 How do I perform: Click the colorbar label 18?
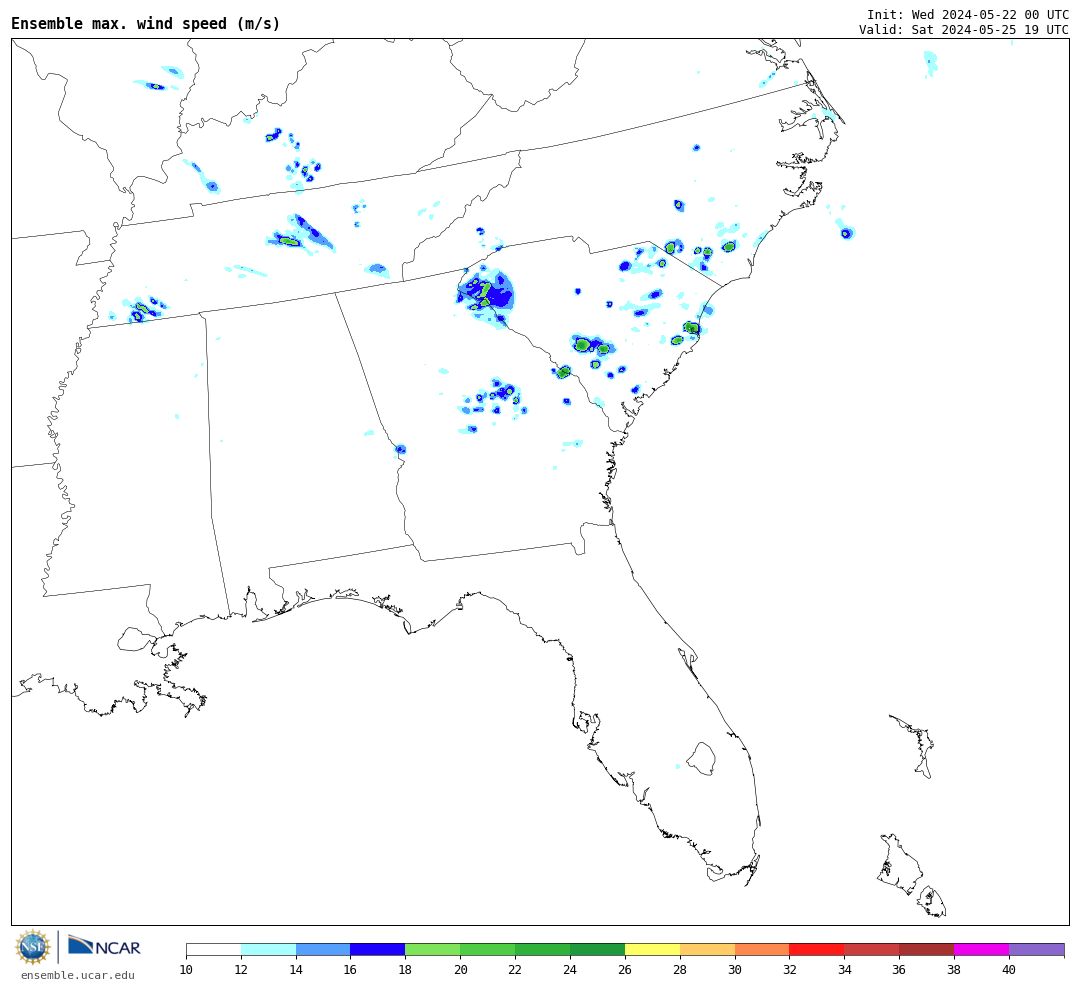point(405,969)
